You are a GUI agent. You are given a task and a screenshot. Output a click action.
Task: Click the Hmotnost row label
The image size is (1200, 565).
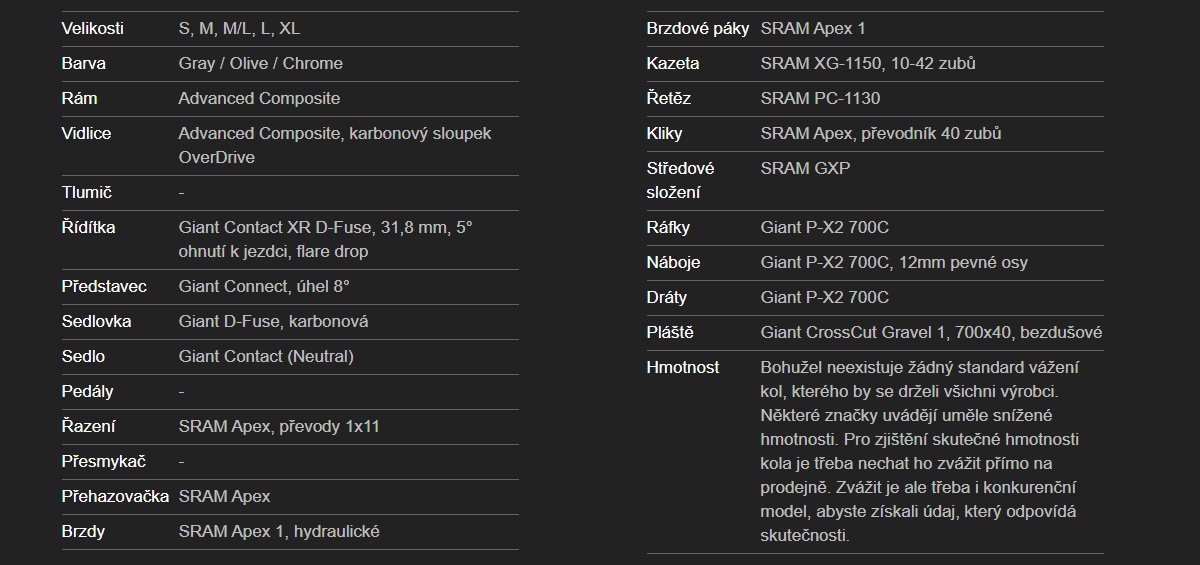[x=683, y=367]
